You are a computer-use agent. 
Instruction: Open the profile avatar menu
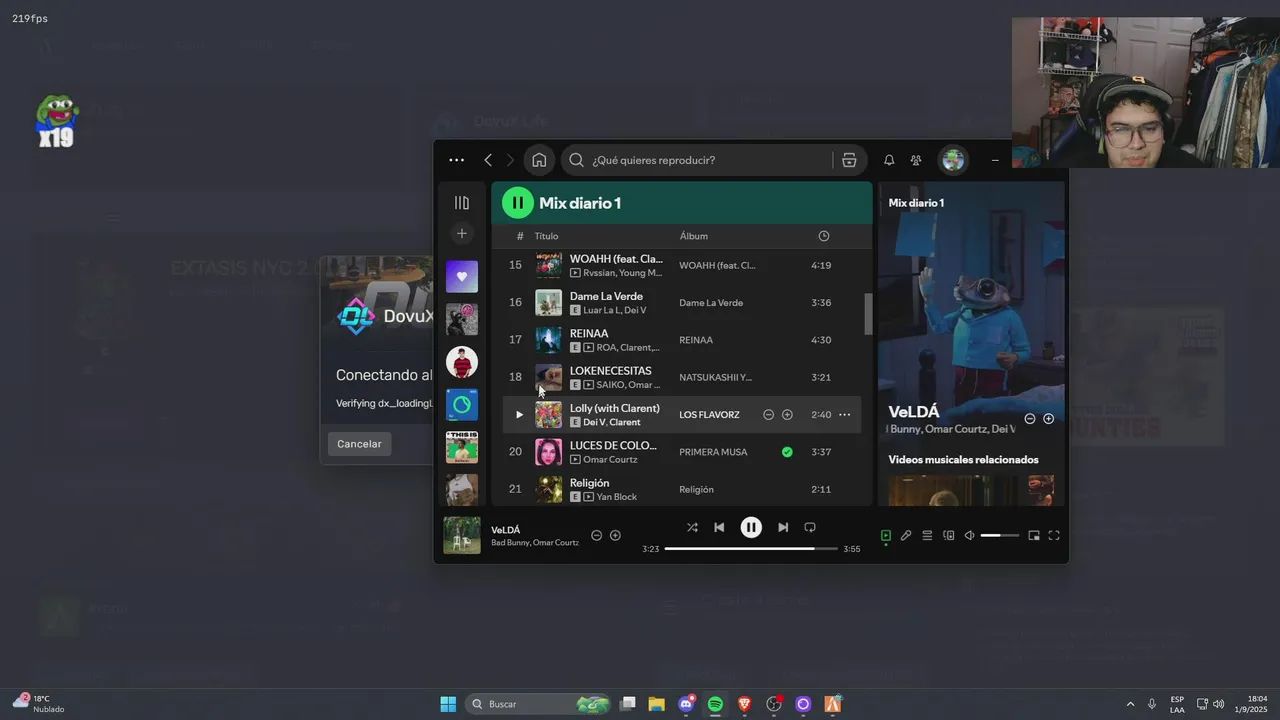(953, 160)
